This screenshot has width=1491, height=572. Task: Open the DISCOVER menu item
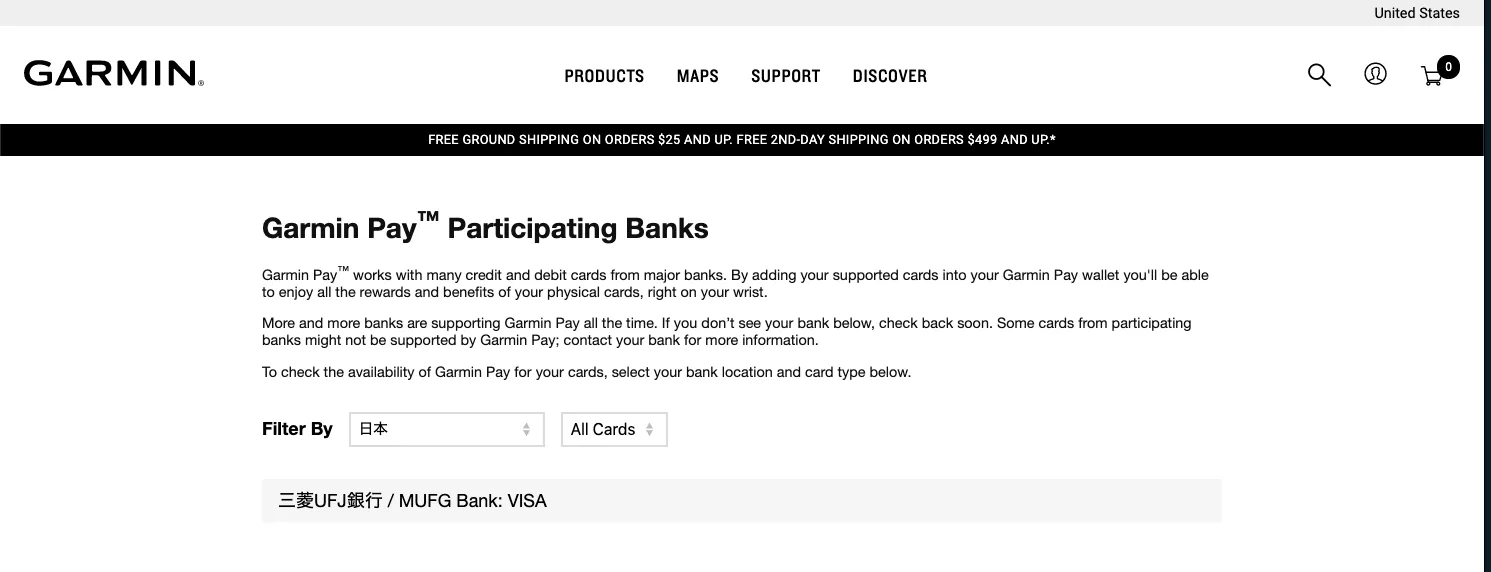pos(889,76)
